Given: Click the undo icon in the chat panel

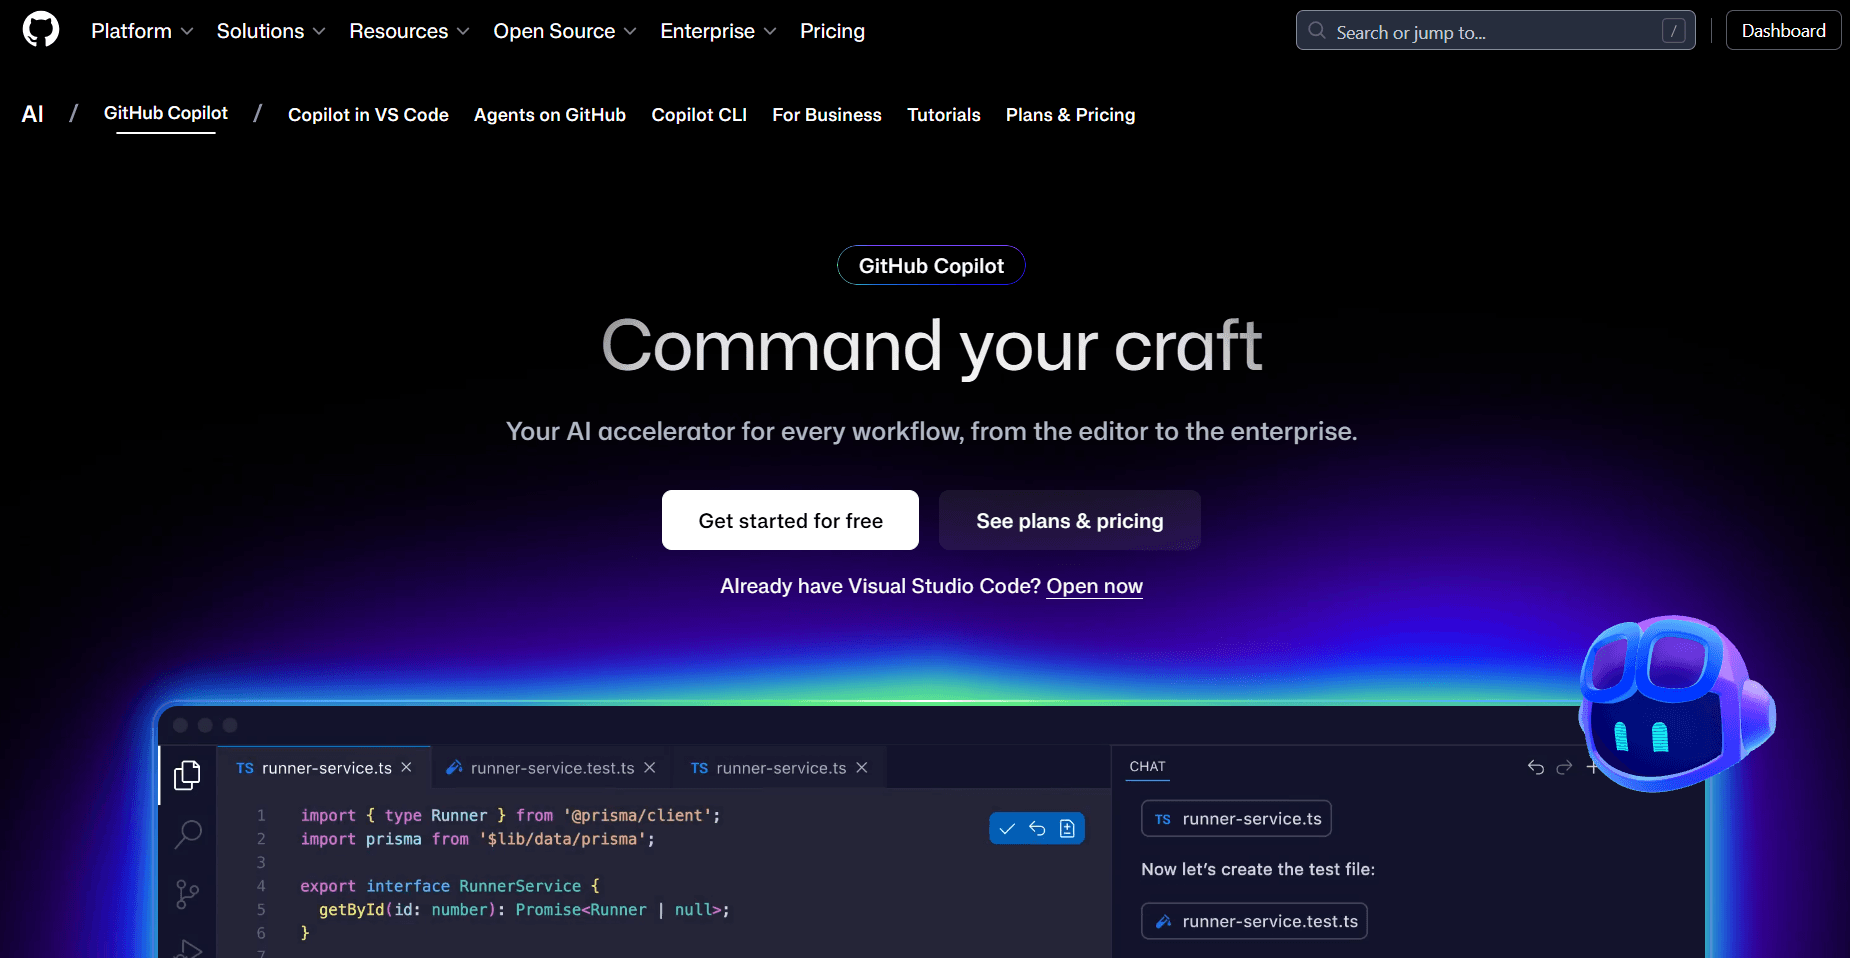Looking at the screenshot, I should pos(1535,768).
